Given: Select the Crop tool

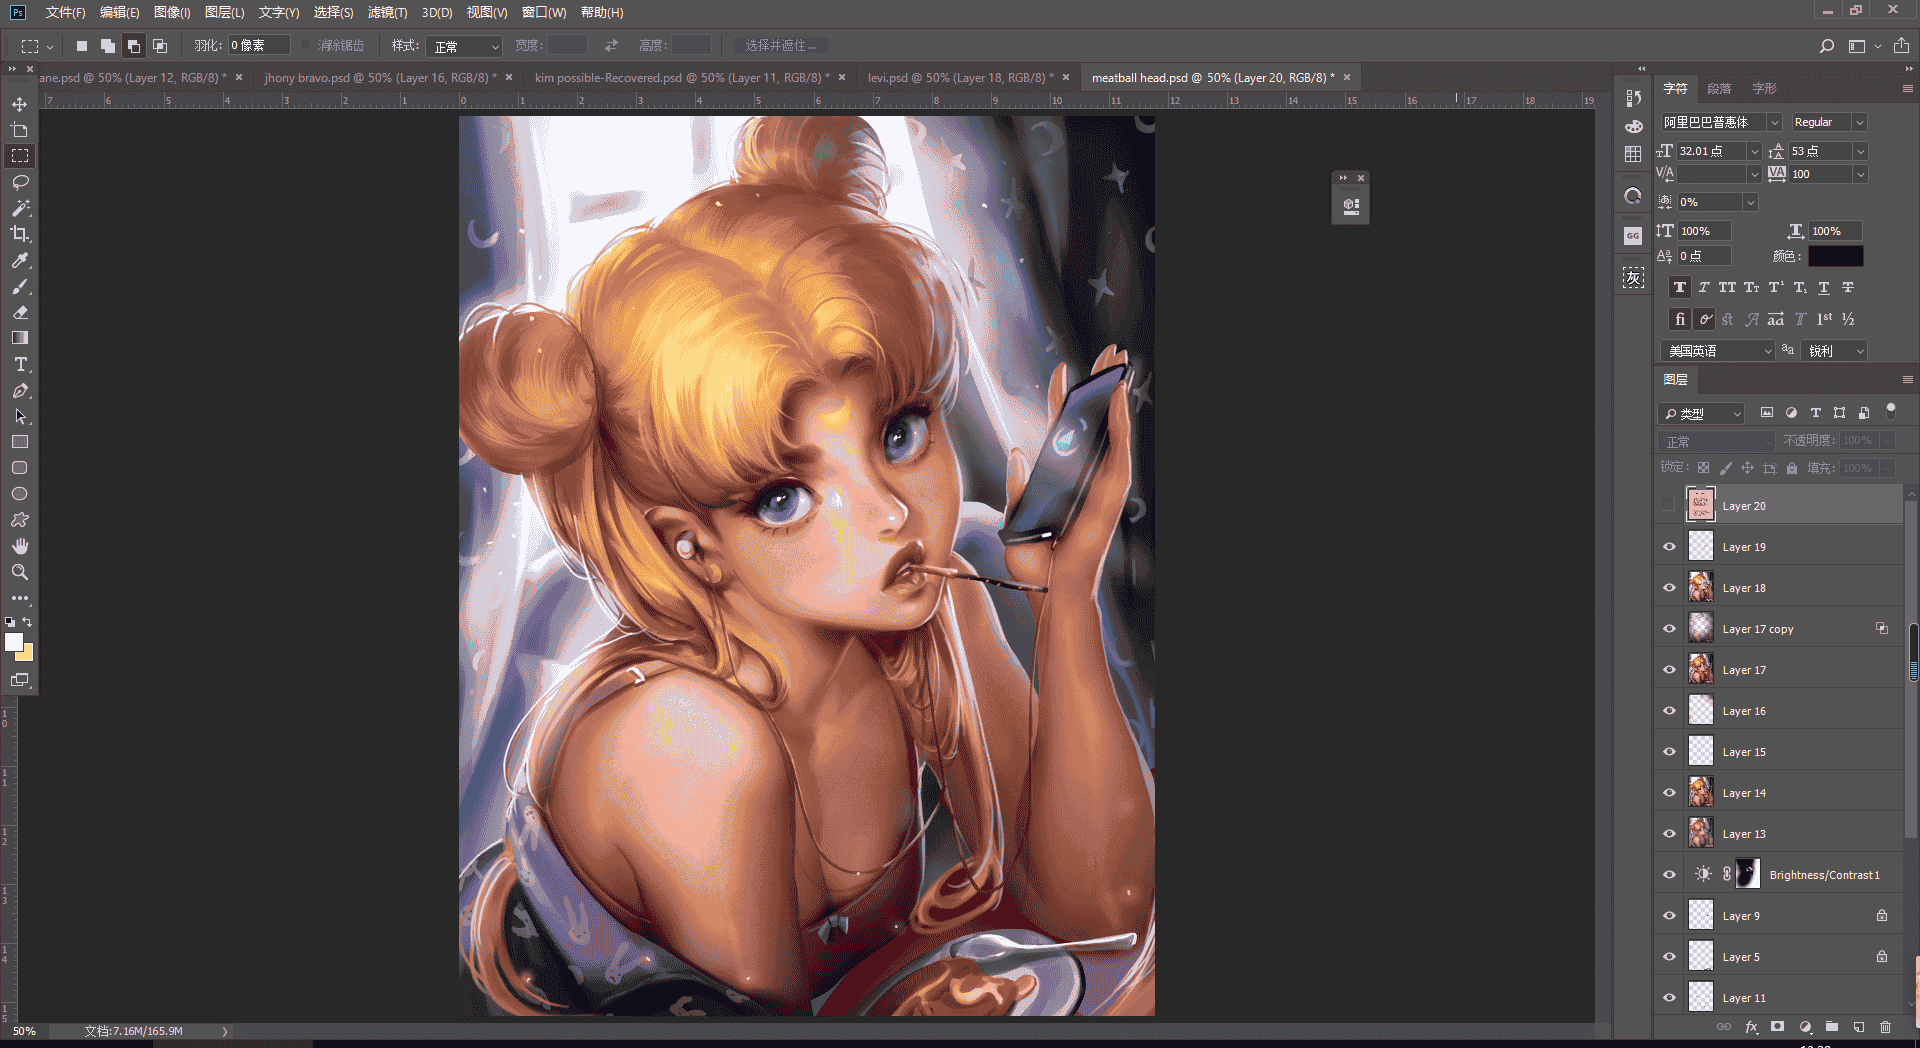Looking at the screenshot, I should coord(20,234).
